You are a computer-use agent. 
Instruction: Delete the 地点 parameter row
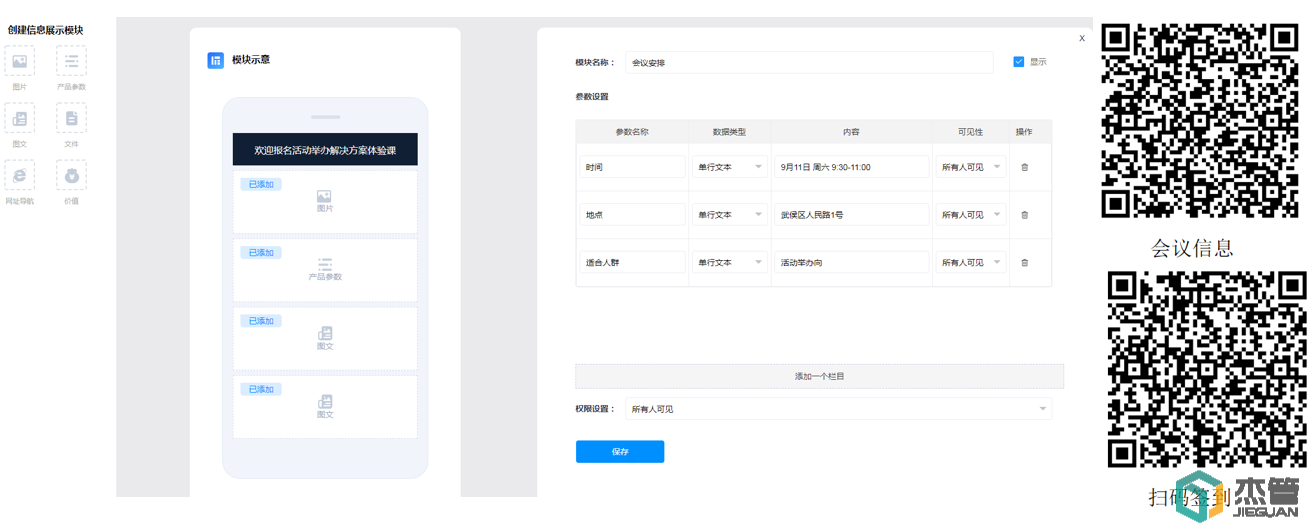pos(1024,215)
